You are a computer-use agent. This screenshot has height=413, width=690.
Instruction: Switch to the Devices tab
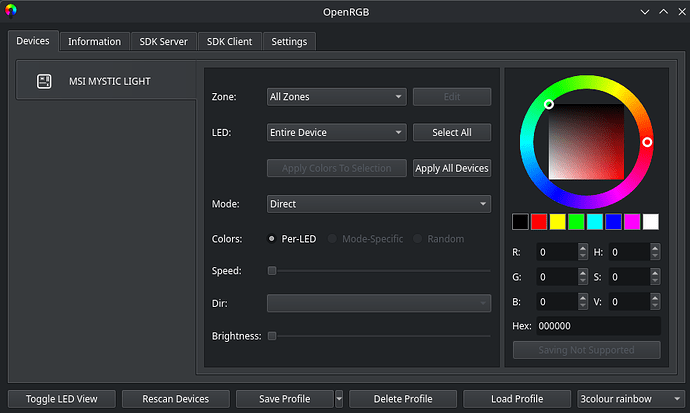33,41
